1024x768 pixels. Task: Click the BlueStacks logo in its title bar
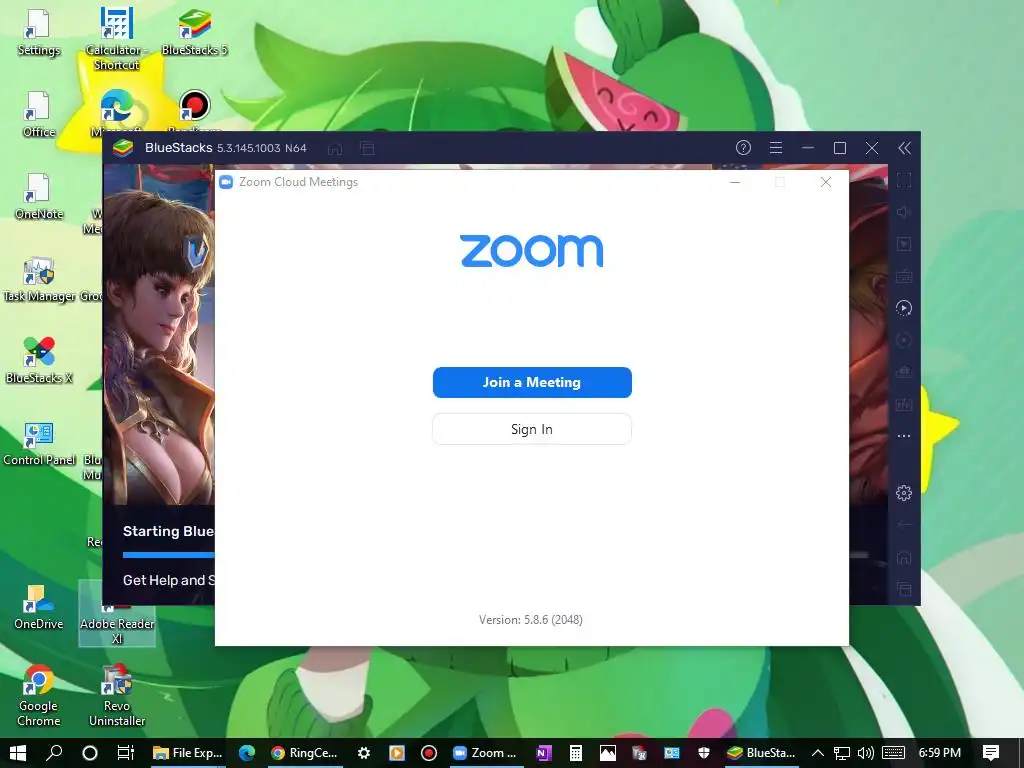point(123,148)
